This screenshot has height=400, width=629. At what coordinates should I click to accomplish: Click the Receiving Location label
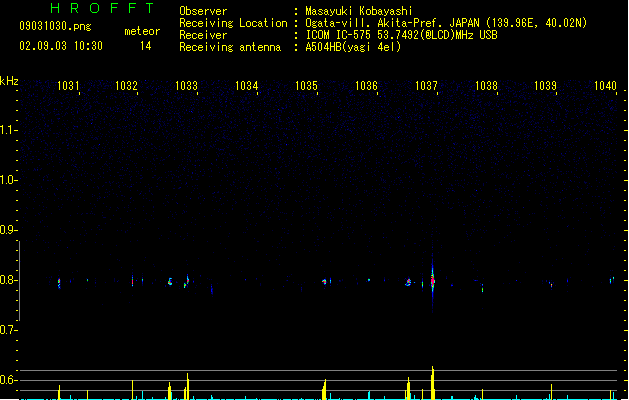[233, 23]
